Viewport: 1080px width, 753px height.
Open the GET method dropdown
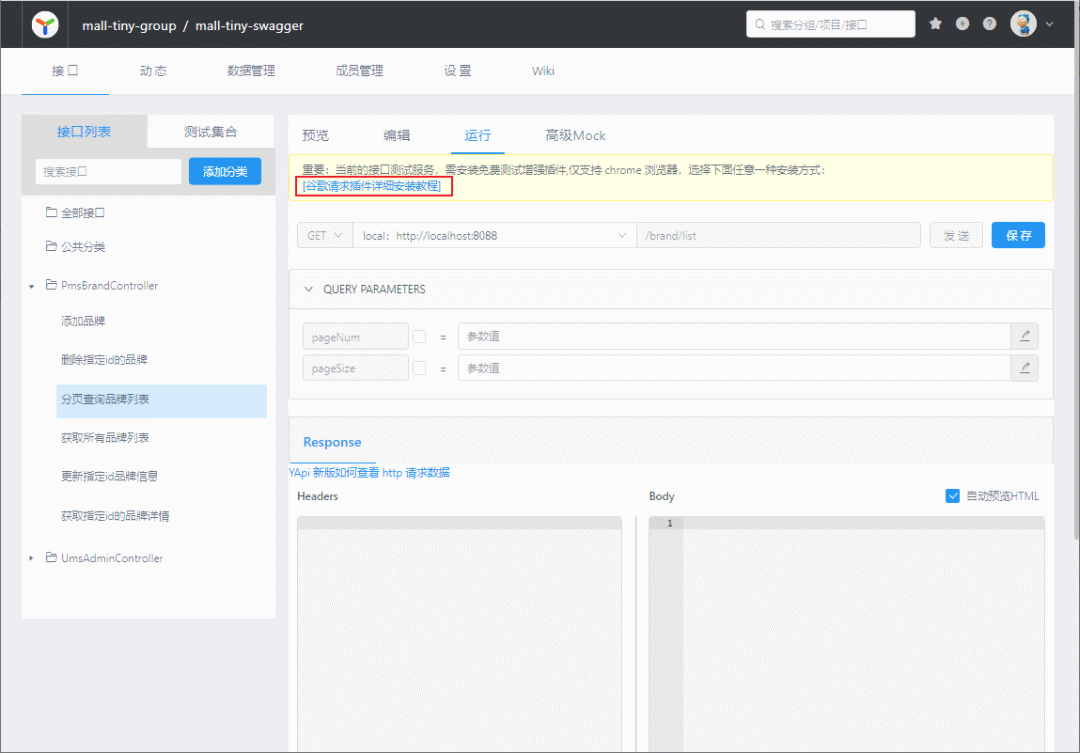tap(324, 236)
